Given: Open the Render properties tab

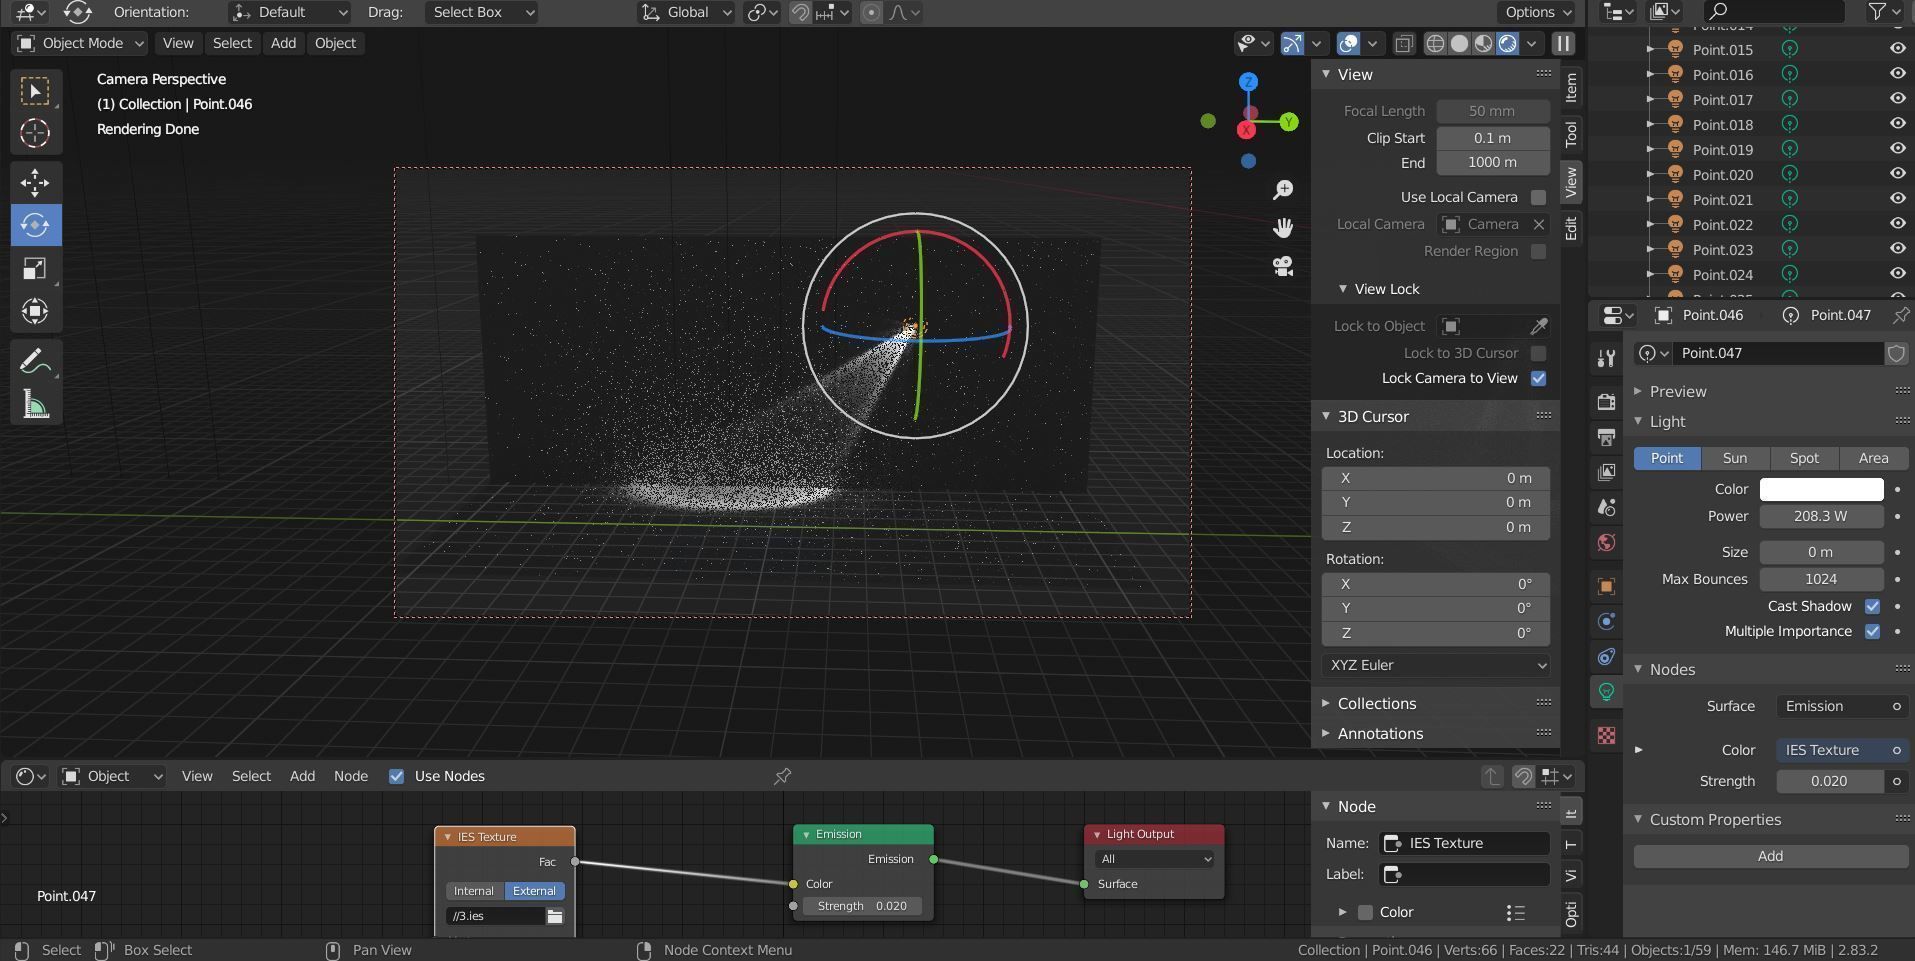Looking at the screenshot, I should [x=1606, y=401].
